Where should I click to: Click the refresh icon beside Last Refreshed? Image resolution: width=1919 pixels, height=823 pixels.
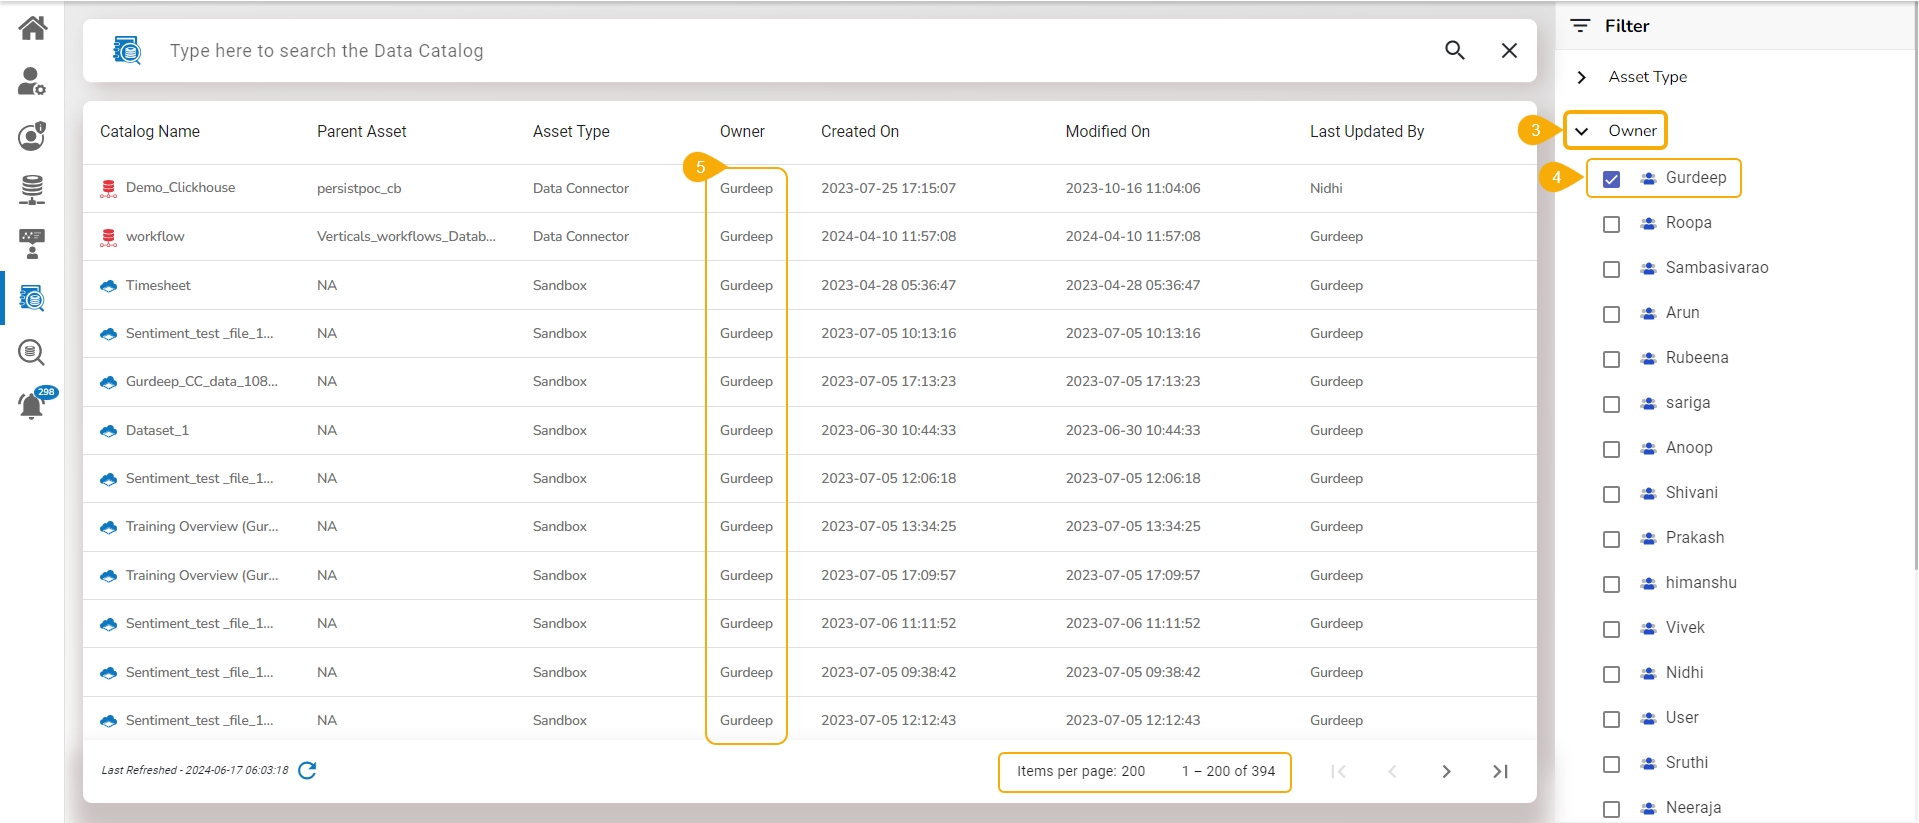(x=307, y=770)
